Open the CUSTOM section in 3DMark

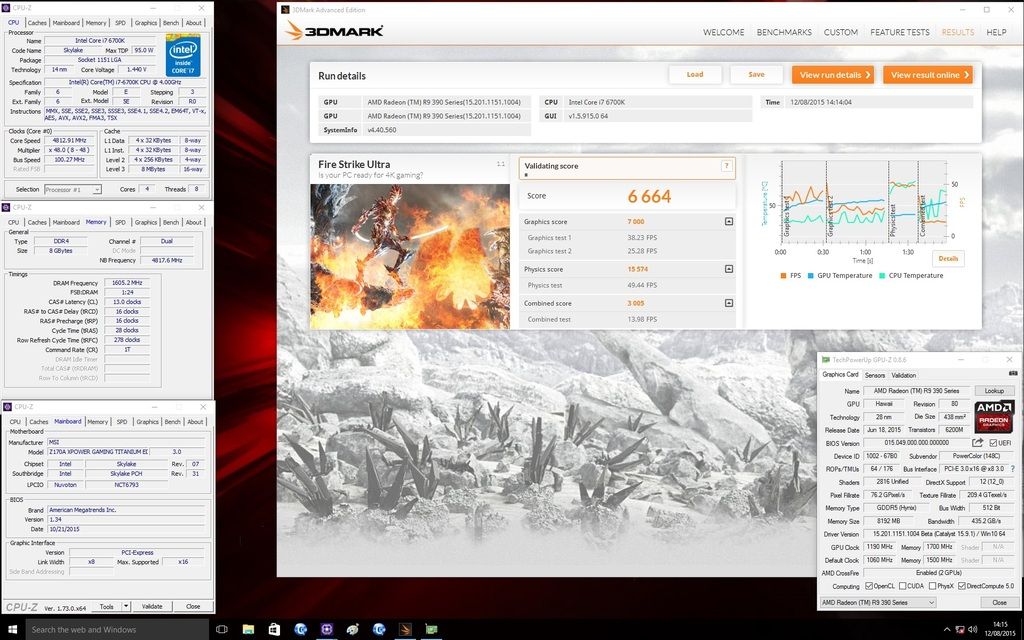(840, 32)
